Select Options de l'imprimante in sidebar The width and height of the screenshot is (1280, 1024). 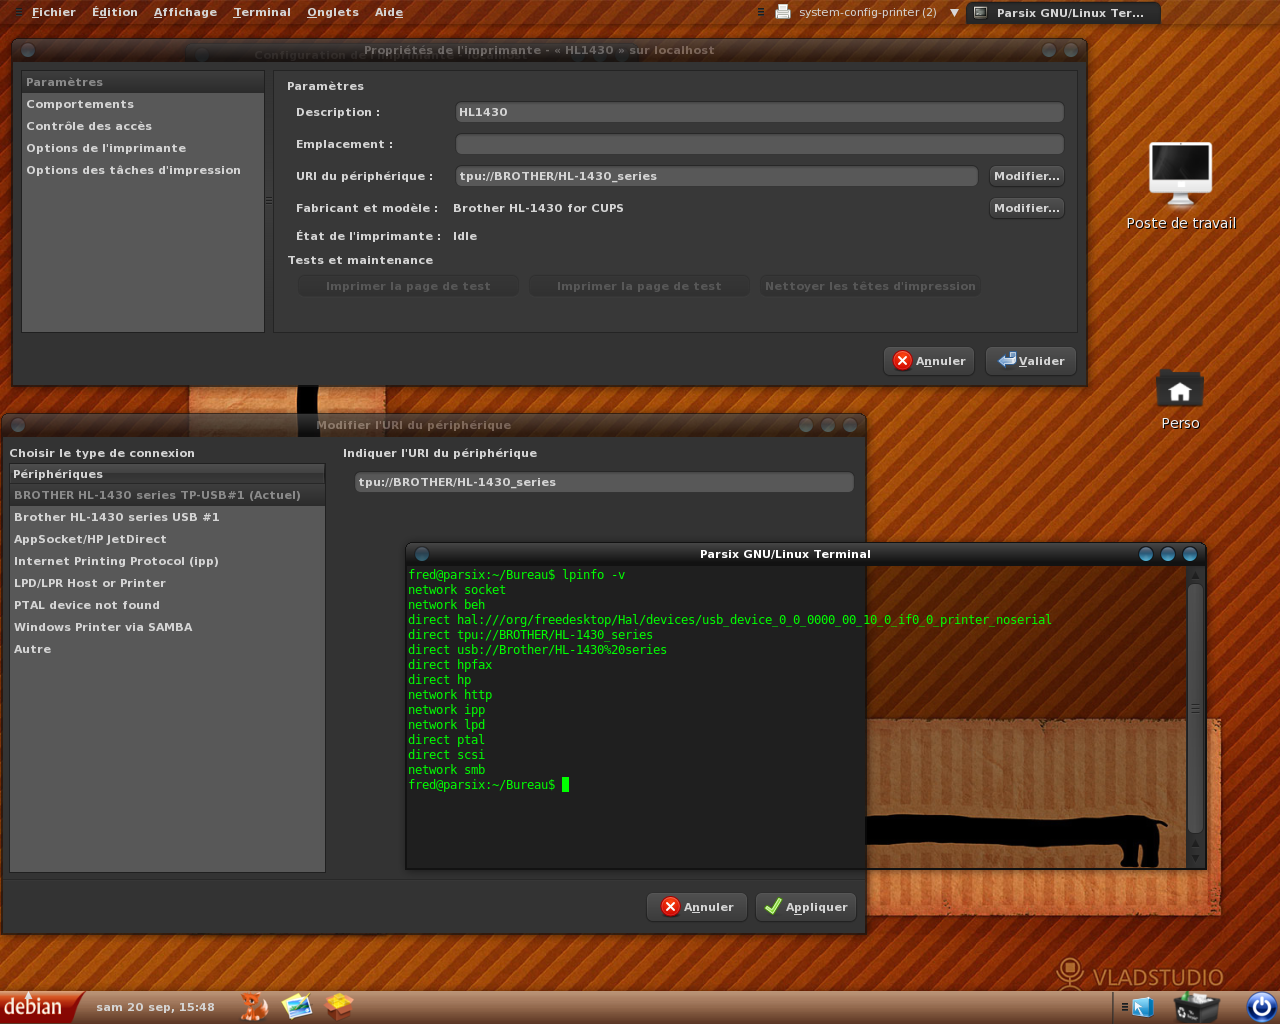[x=106, y=148]
